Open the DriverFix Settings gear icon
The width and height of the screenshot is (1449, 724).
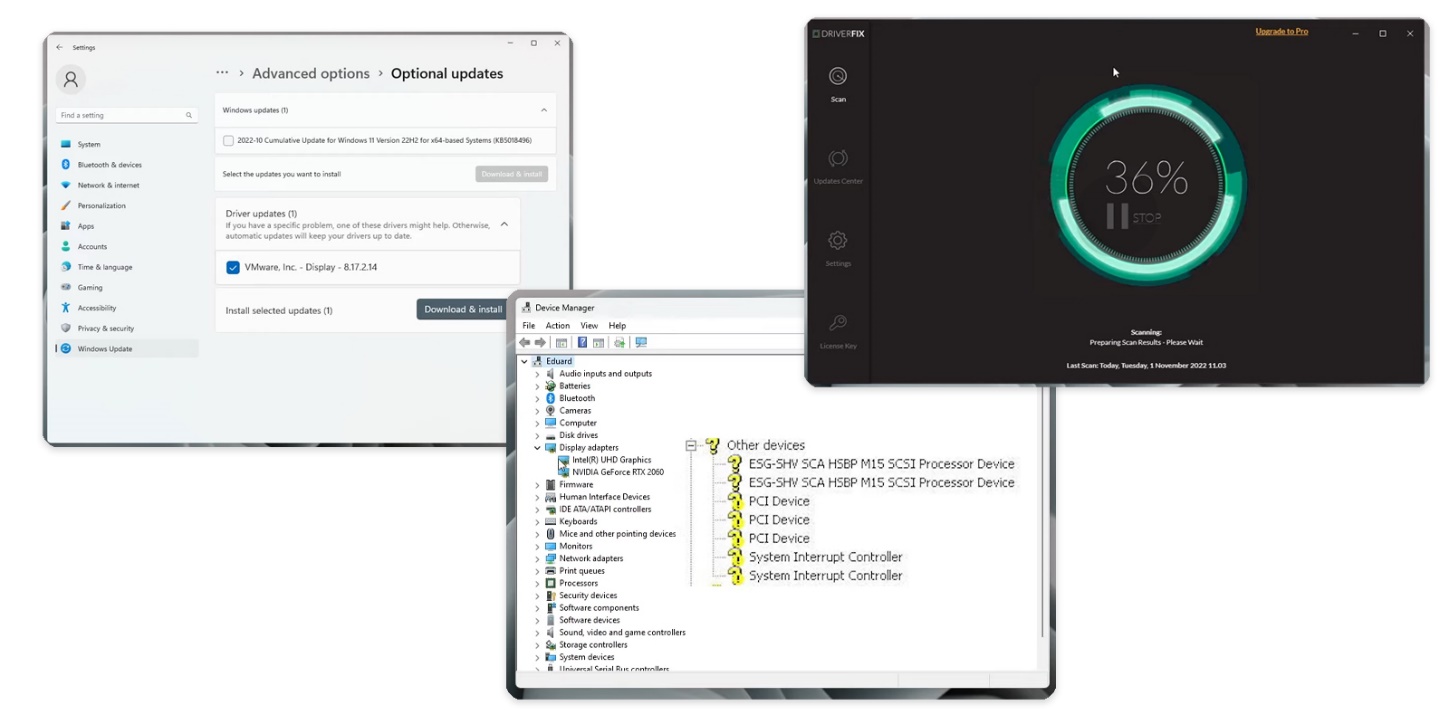(838, 241)
